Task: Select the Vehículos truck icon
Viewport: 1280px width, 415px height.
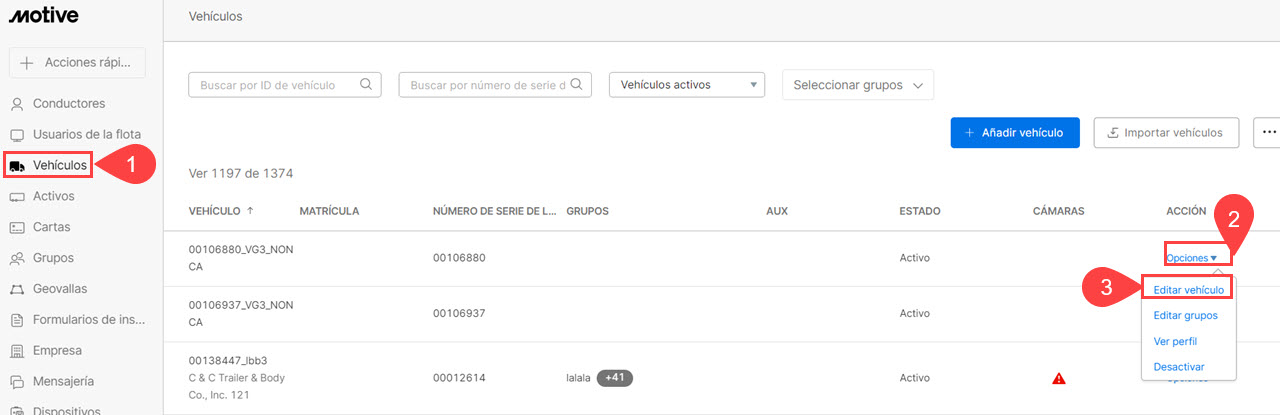Action: click(x=17, y=165)
